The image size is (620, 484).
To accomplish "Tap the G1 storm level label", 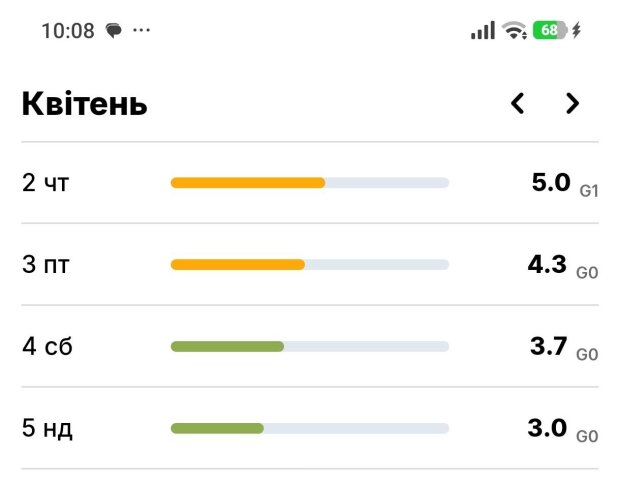I will [588, 189].
